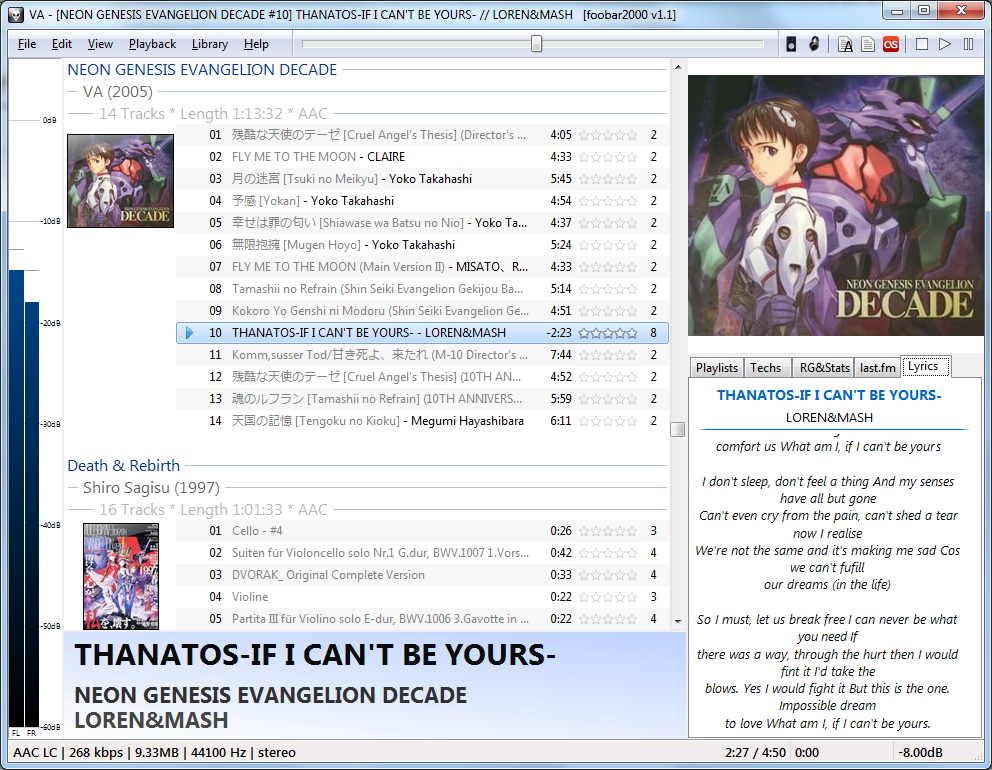This screenshot has width=992, height=770.
Task: Click the speaker output toolbar icon
Action: pos(791,44)
